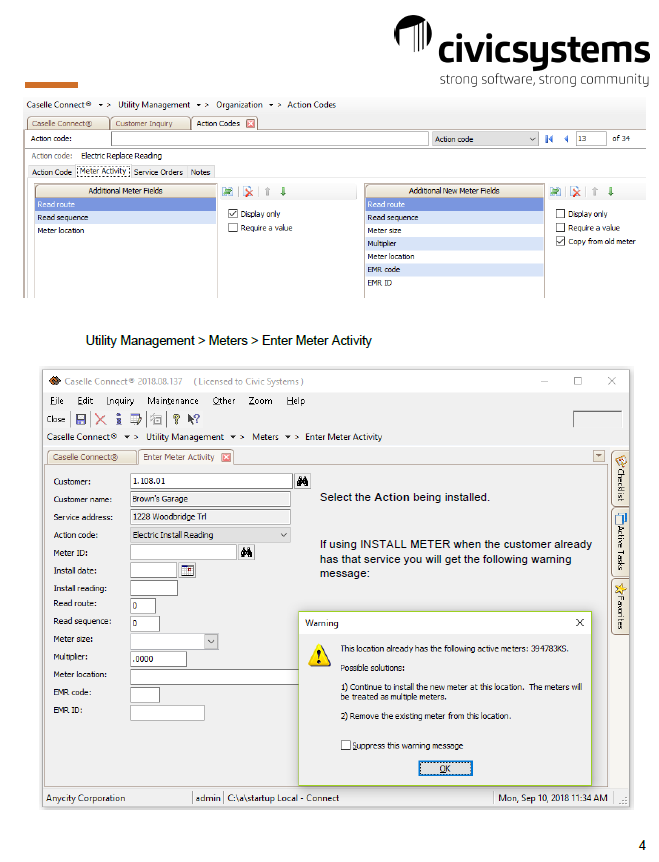This screenshot has height=862, width=659.
Task: Open the Meter size dropdown
Action: (x=211, y=642)
